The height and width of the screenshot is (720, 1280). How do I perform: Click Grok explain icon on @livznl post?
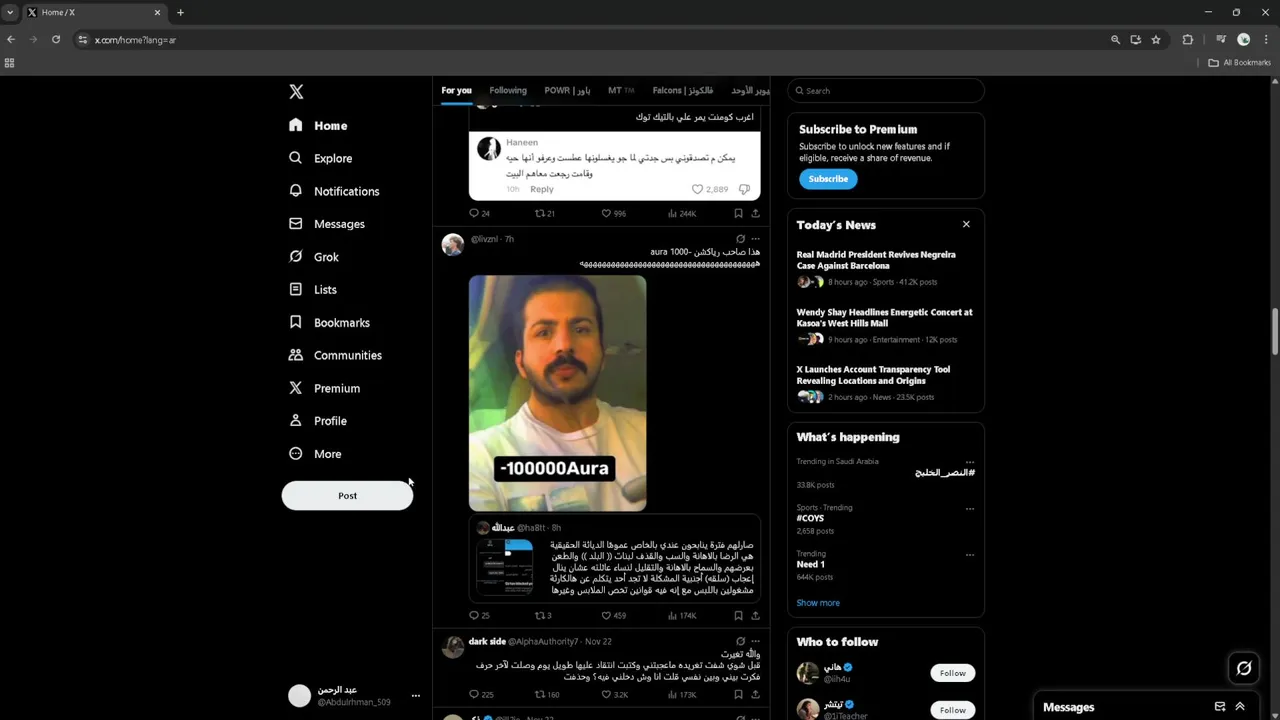[740, 239]
